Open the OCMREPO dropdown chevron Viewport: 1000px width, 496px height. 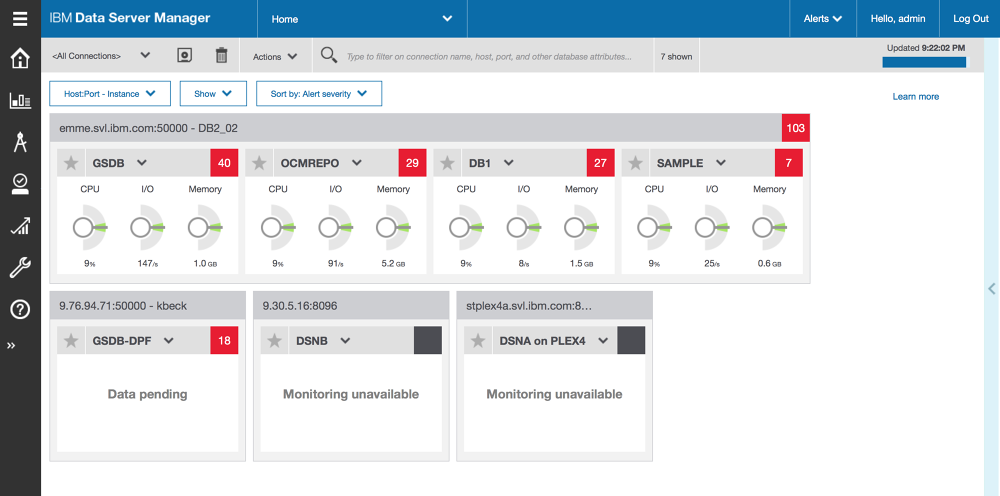[x=357, y=163]
